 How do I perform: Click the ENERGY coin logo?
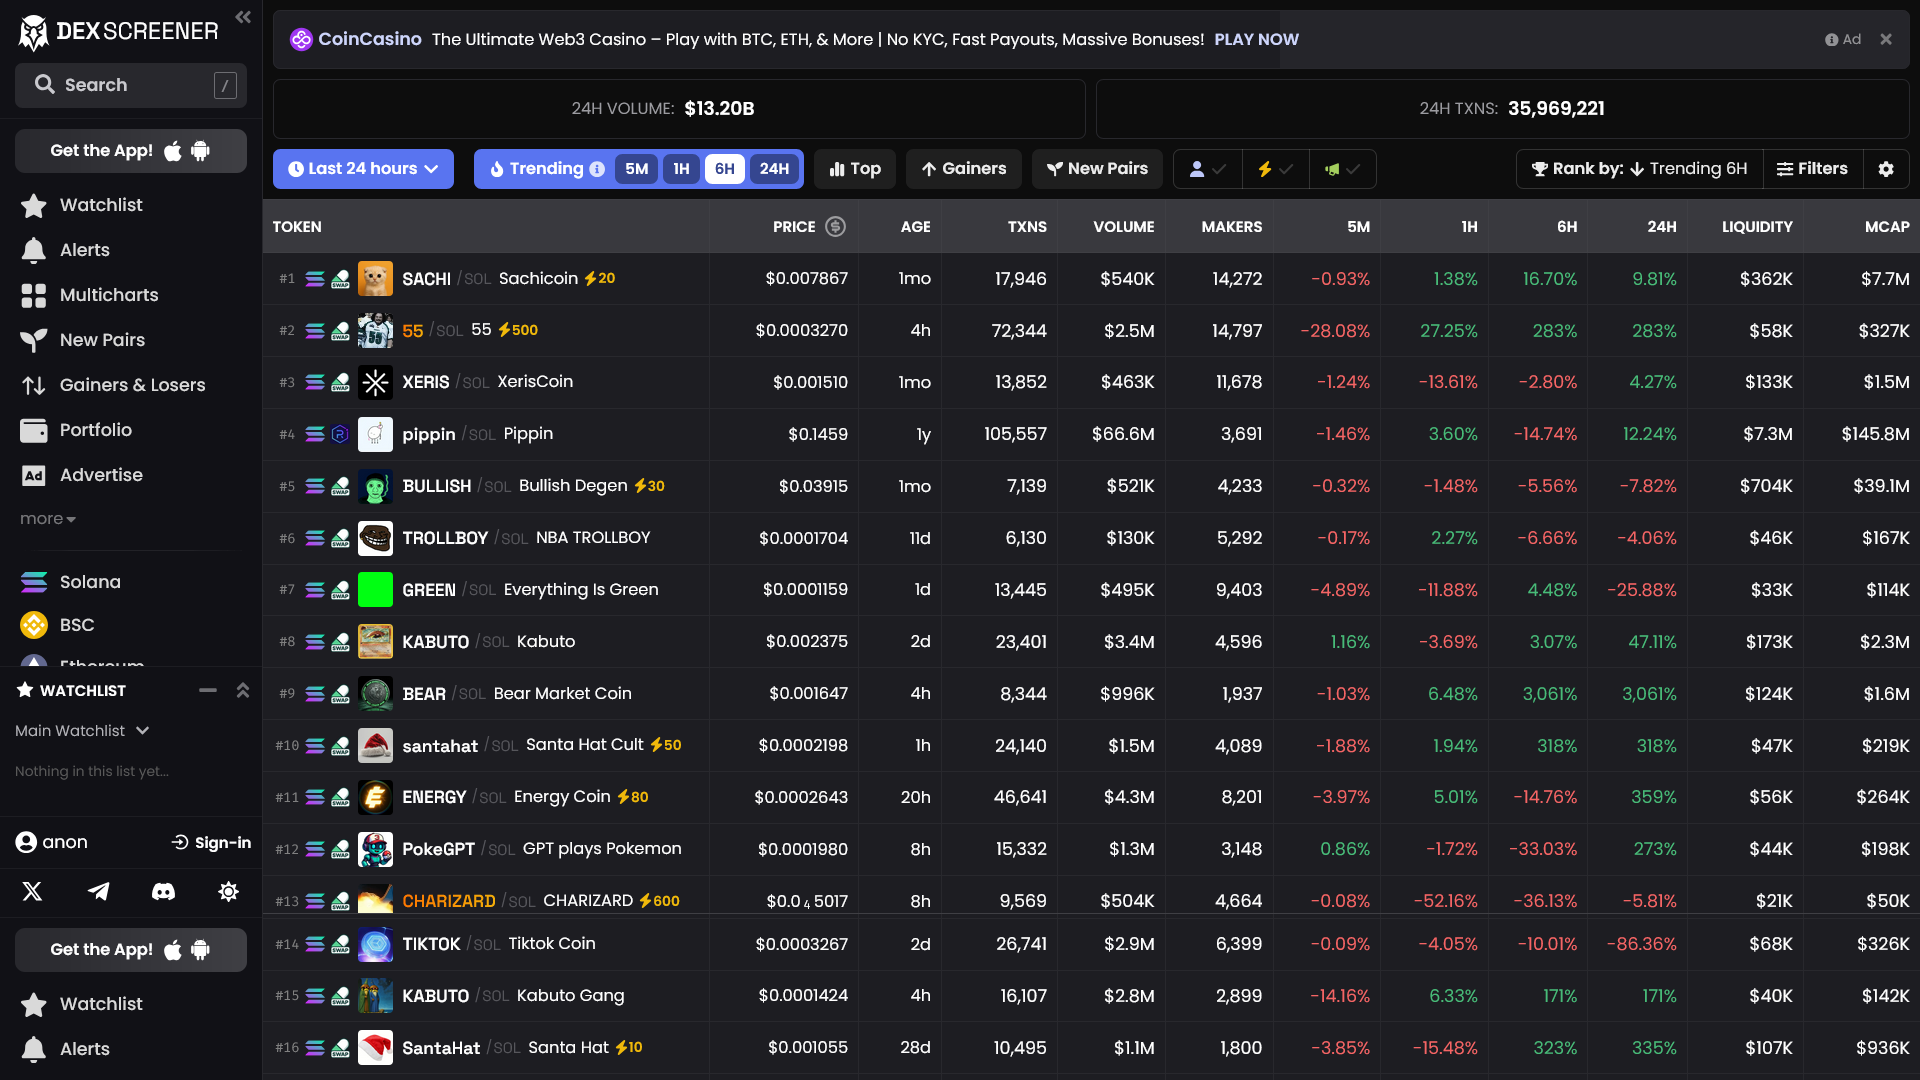click(x=375, y=797)
